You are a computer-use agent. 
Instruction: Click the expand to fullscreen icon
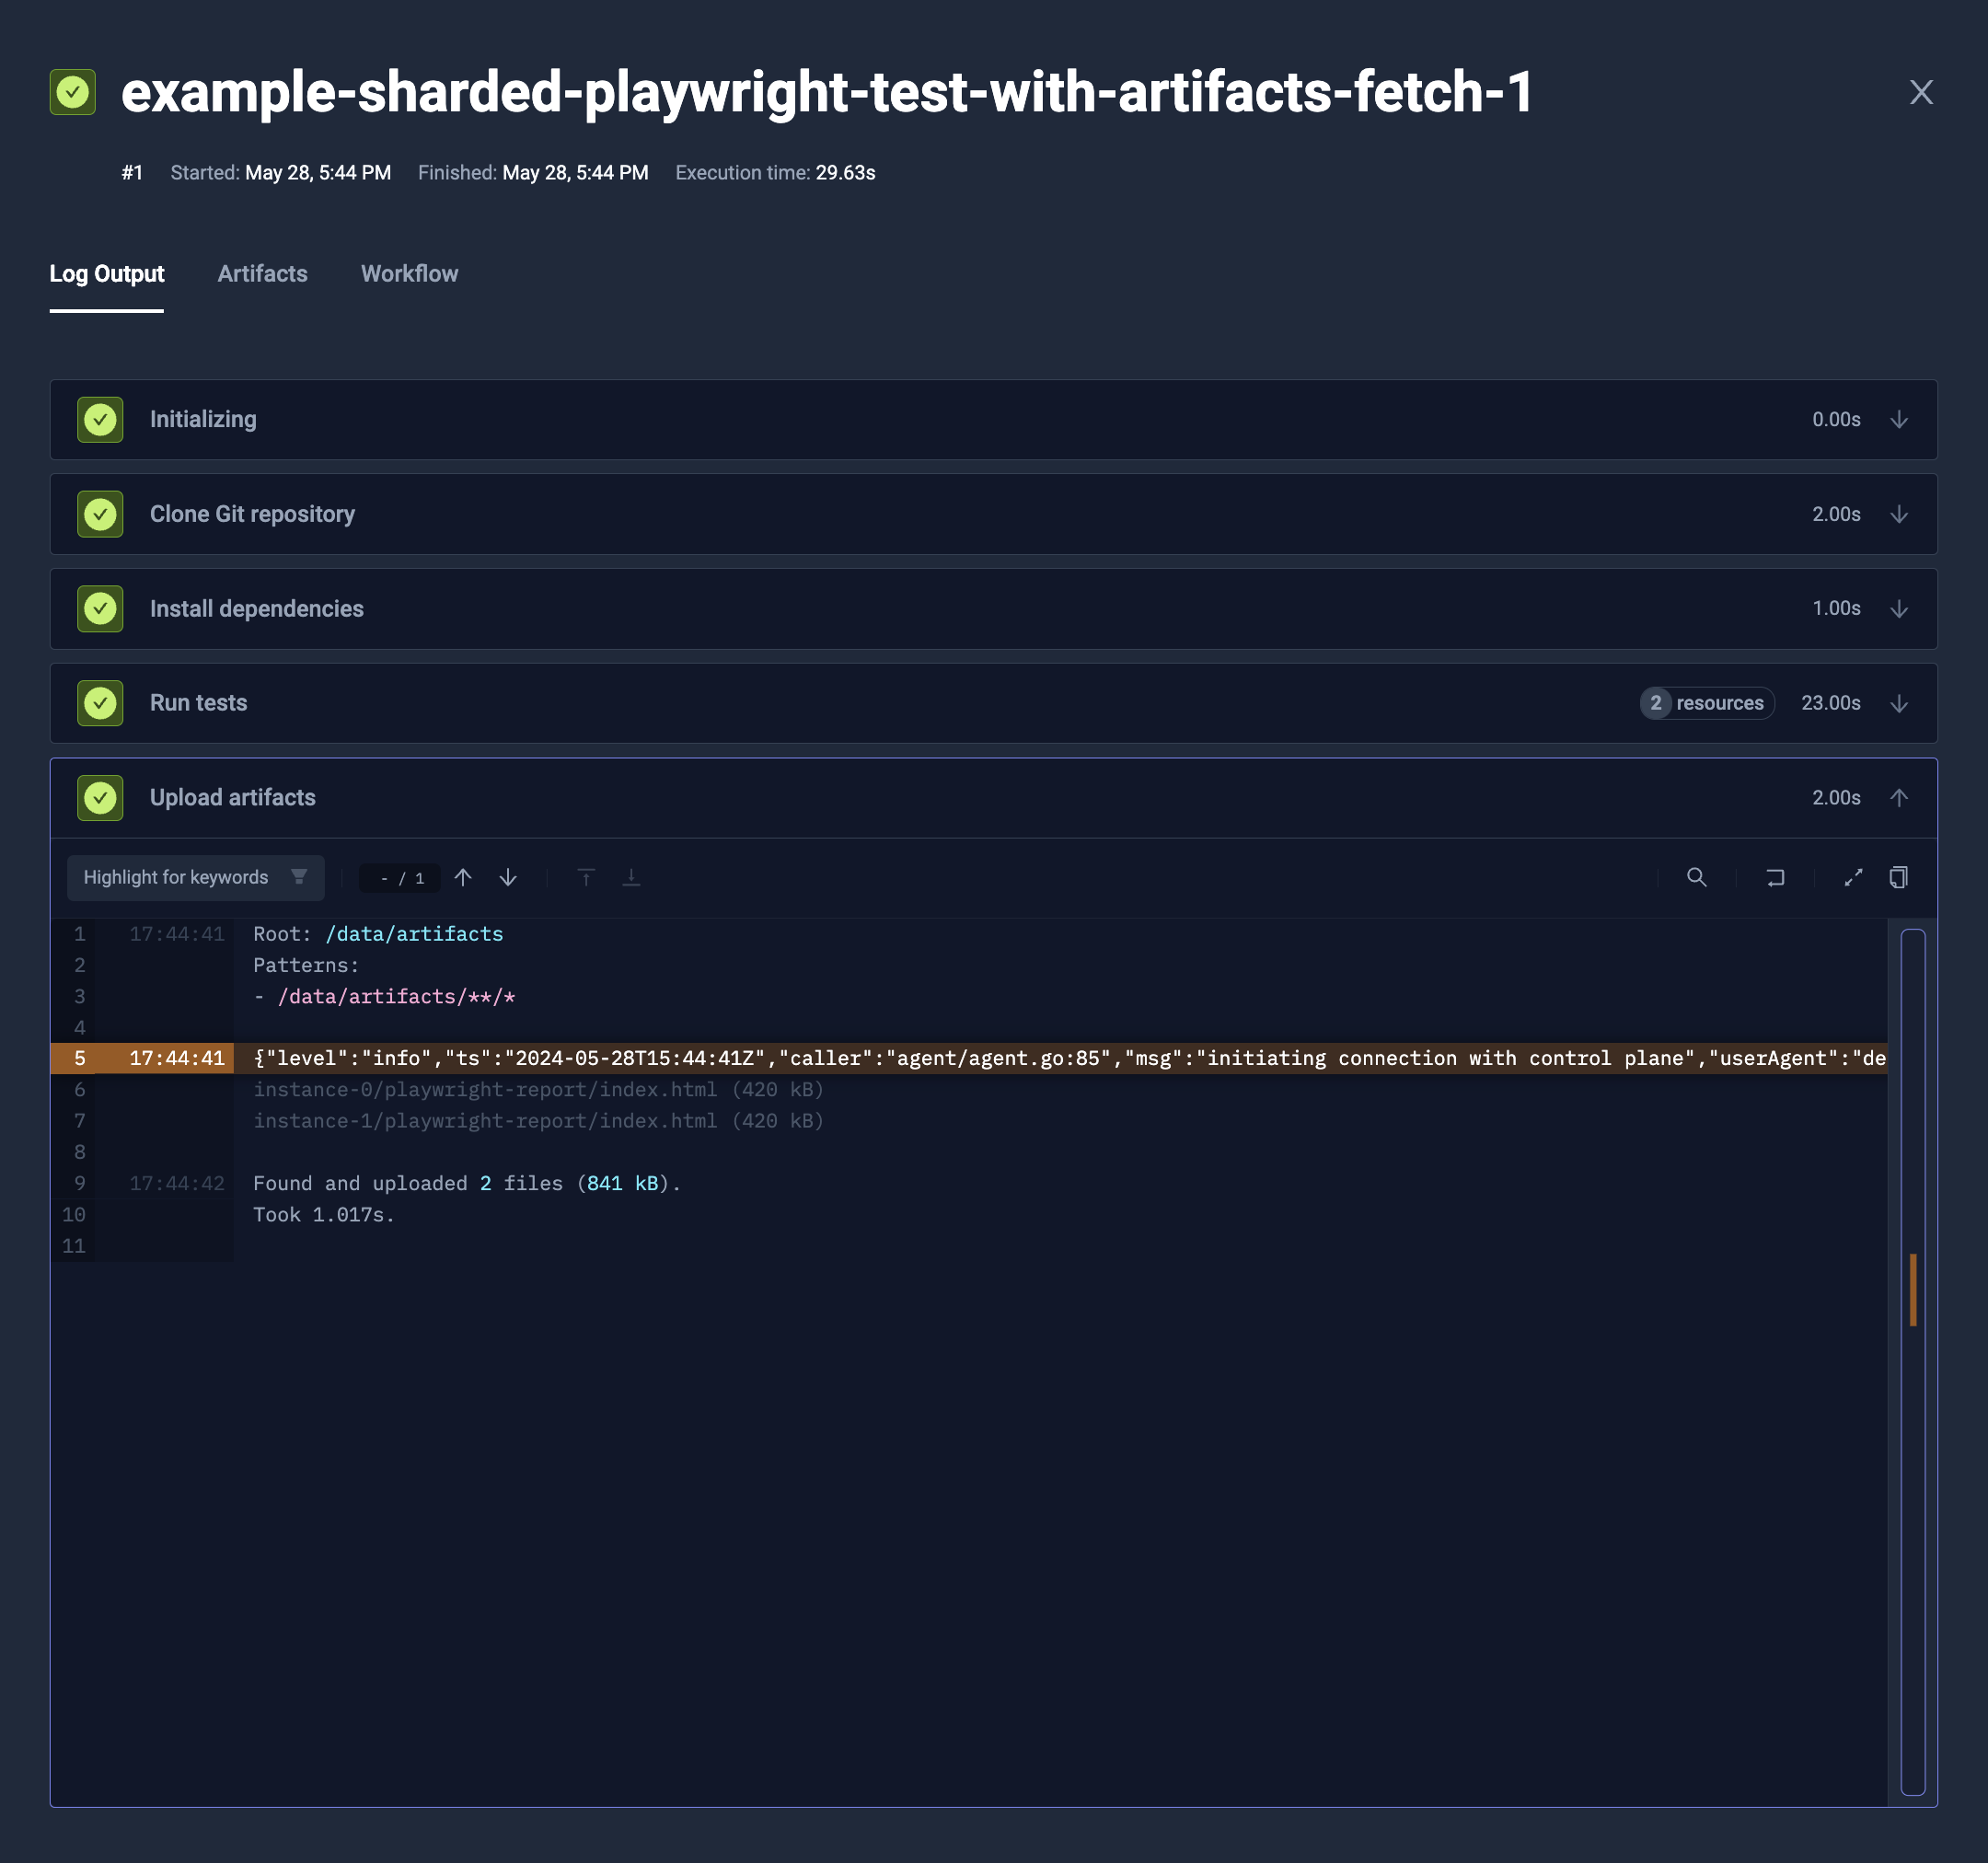(1850, 877)
